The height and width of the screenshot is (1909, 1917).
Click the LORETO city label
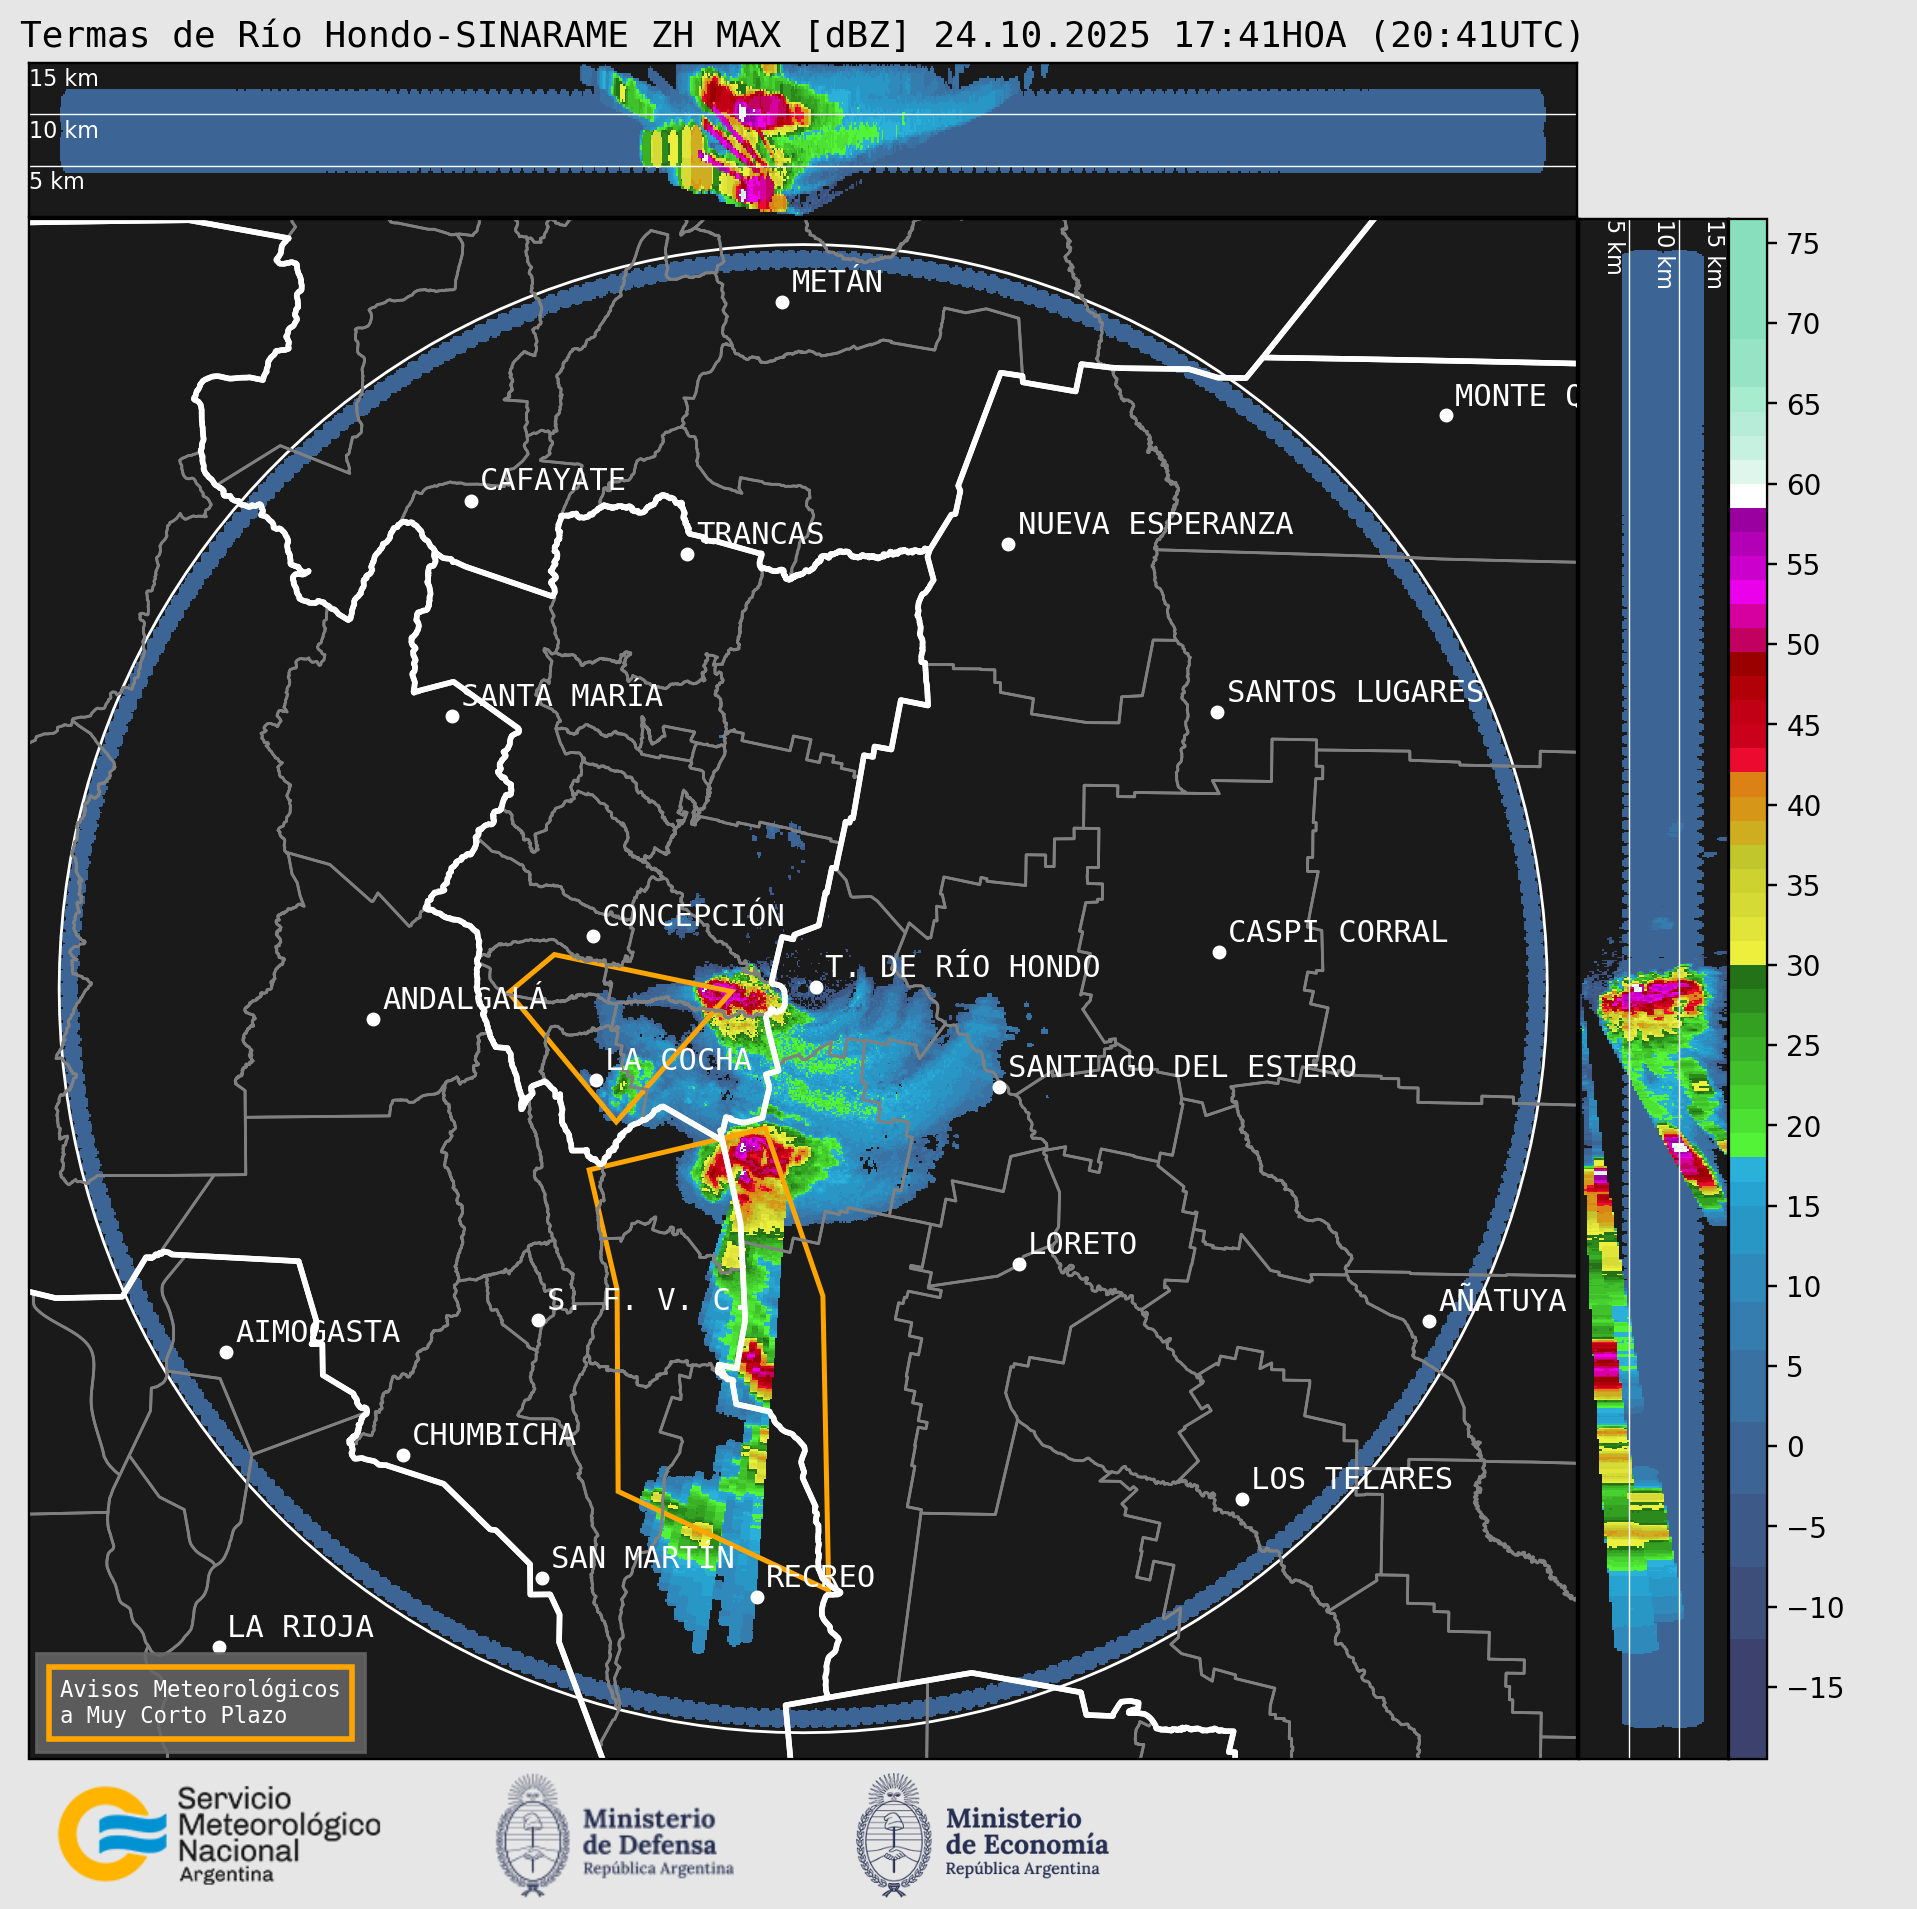(1083, 1244)
